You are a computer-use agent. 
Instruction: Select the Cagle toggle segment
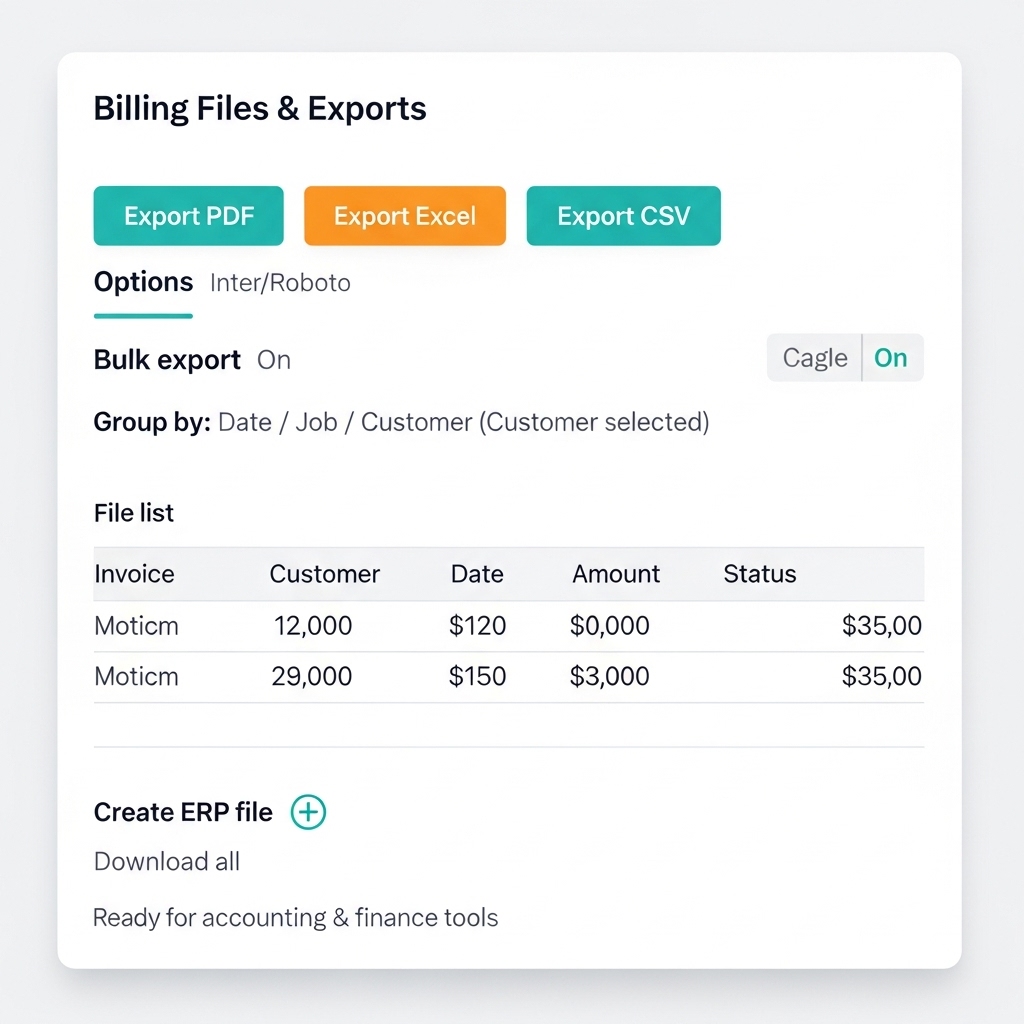tap(815, 358)
